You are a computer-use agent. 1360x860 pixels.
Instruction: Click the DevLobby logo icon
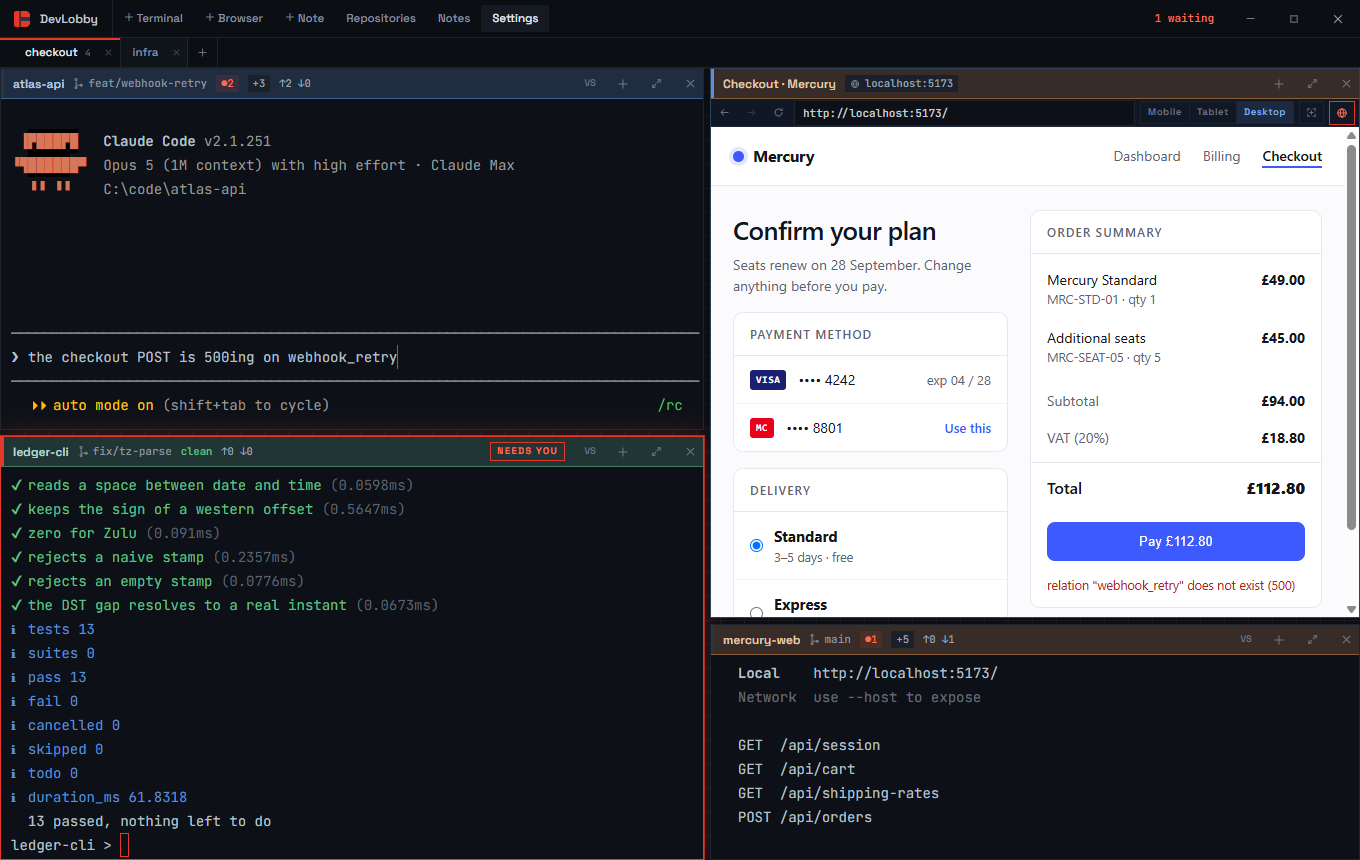click(x=21, y=18)
